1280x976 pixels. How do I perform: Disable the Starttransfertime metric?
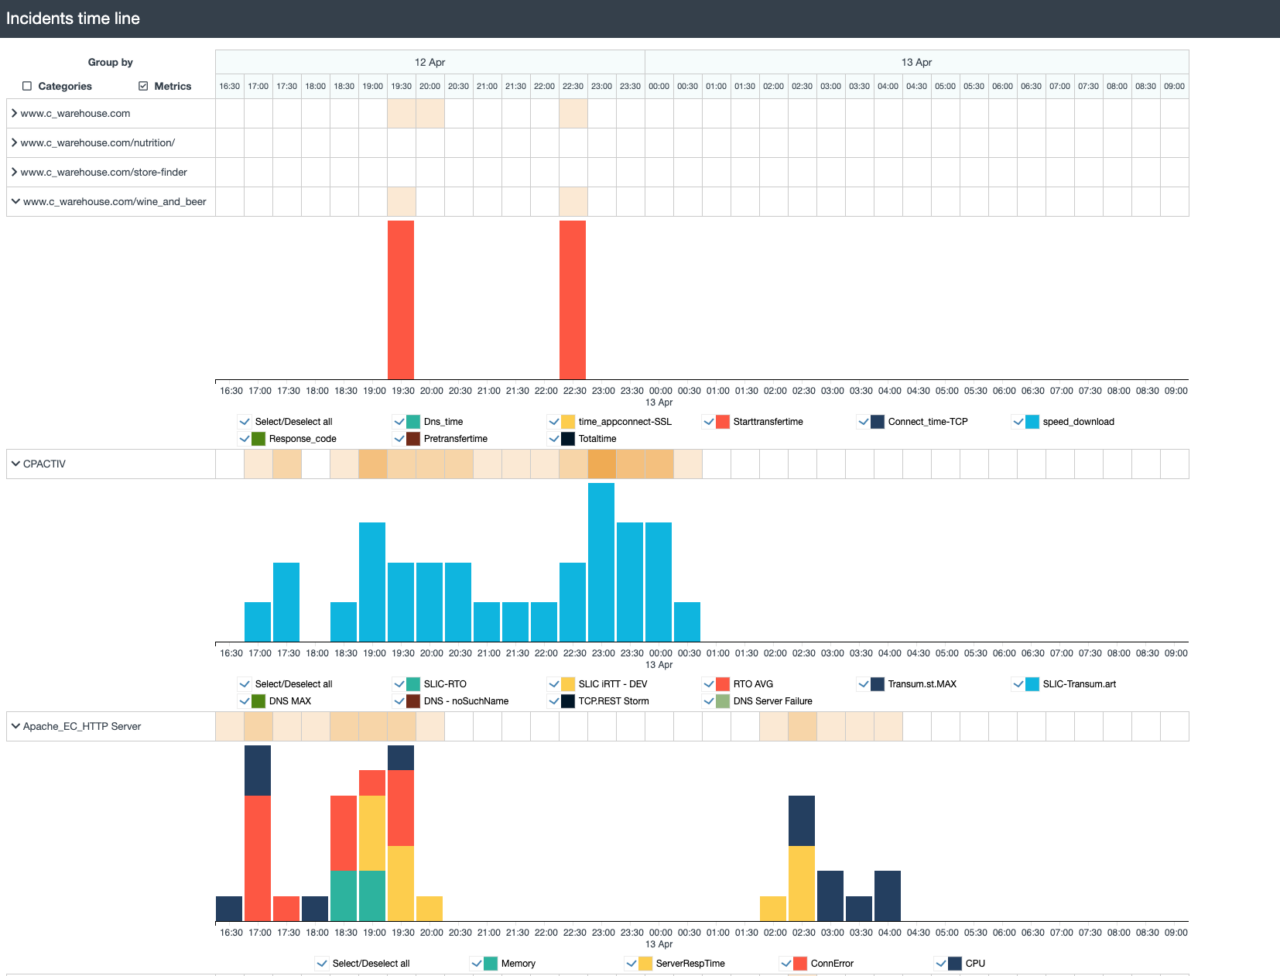coord(708,421)
